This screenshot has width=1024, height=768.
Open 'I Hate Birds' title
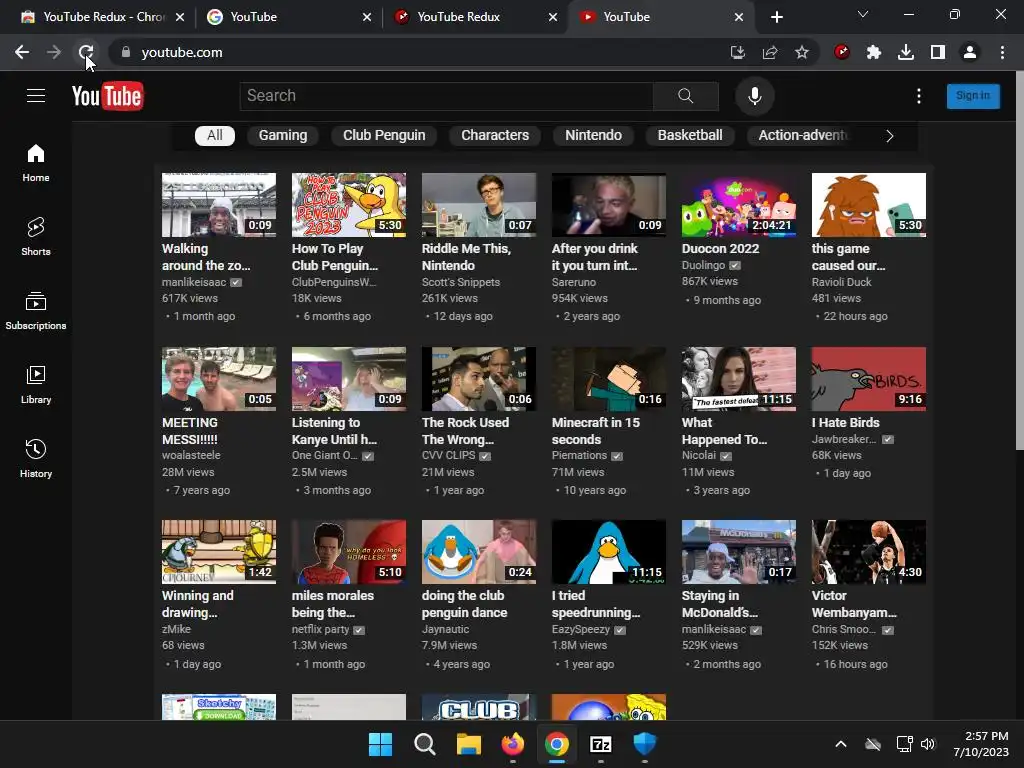click(846, 423)
